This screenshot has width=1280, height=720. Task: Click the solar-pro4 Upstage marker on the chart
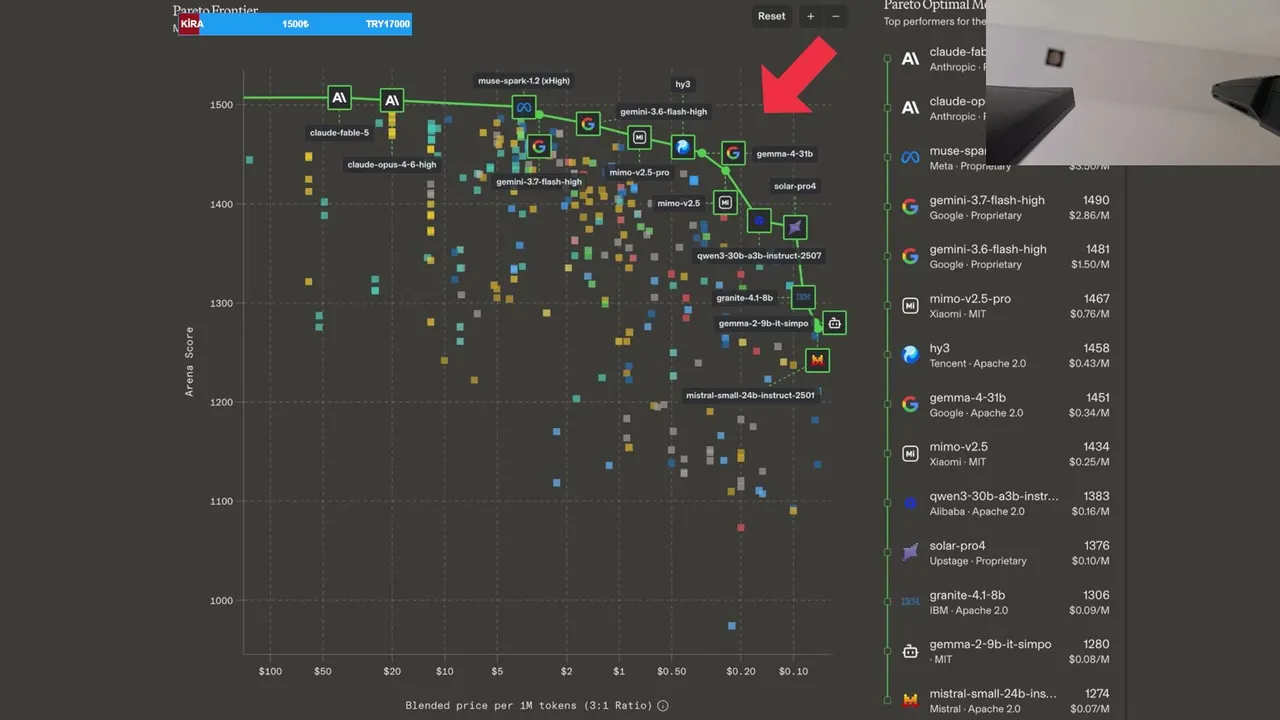coord(795,228)
